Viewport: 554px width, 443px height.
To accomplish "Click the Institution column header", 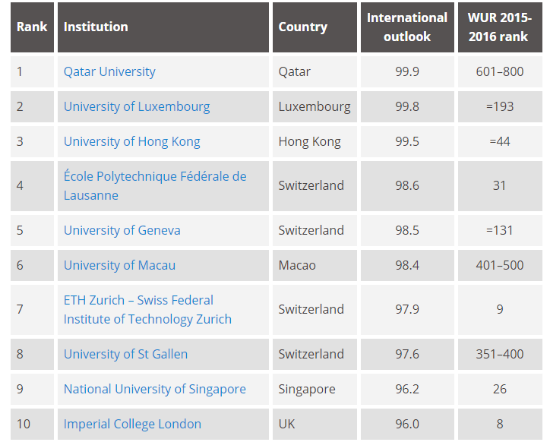I will point(163,27).
